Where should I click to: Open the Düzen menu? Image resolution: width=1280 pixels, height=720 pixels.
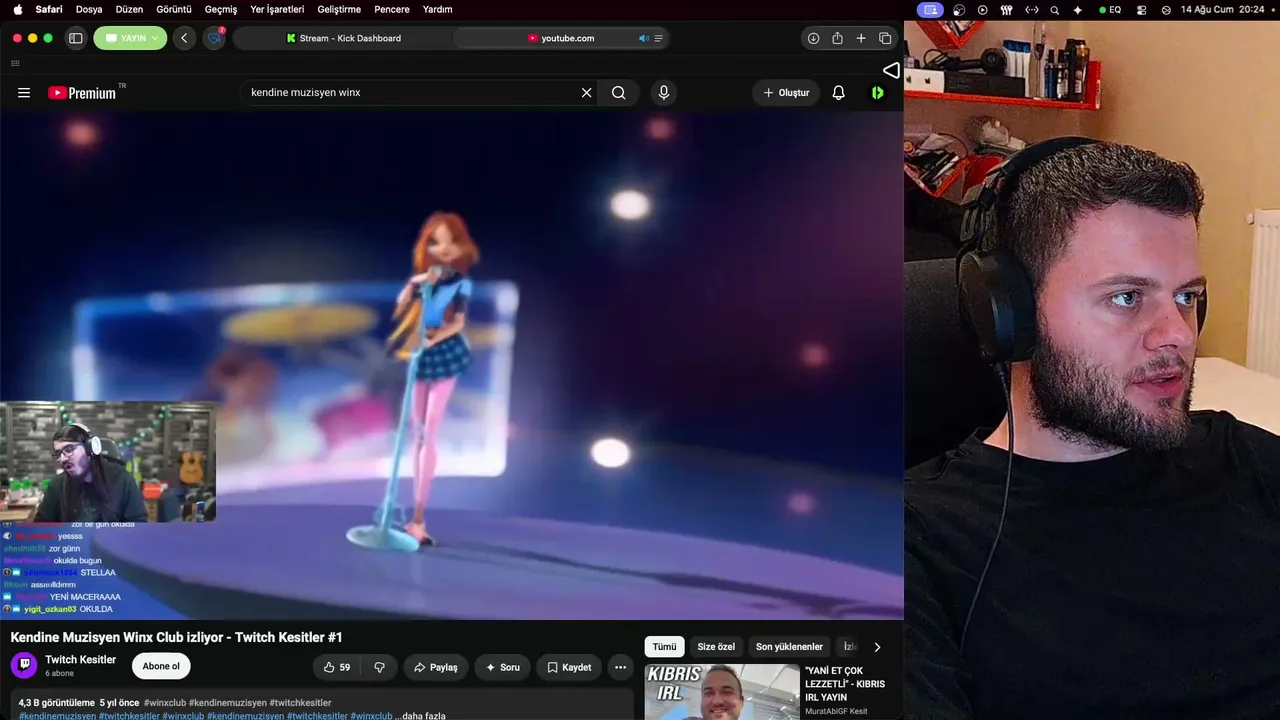[x=129, y=9]
